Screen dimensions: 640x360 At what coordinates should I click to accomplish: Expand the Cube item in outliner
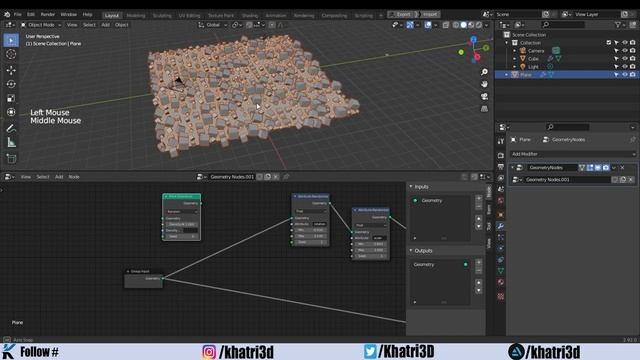[x=514, y=59]
